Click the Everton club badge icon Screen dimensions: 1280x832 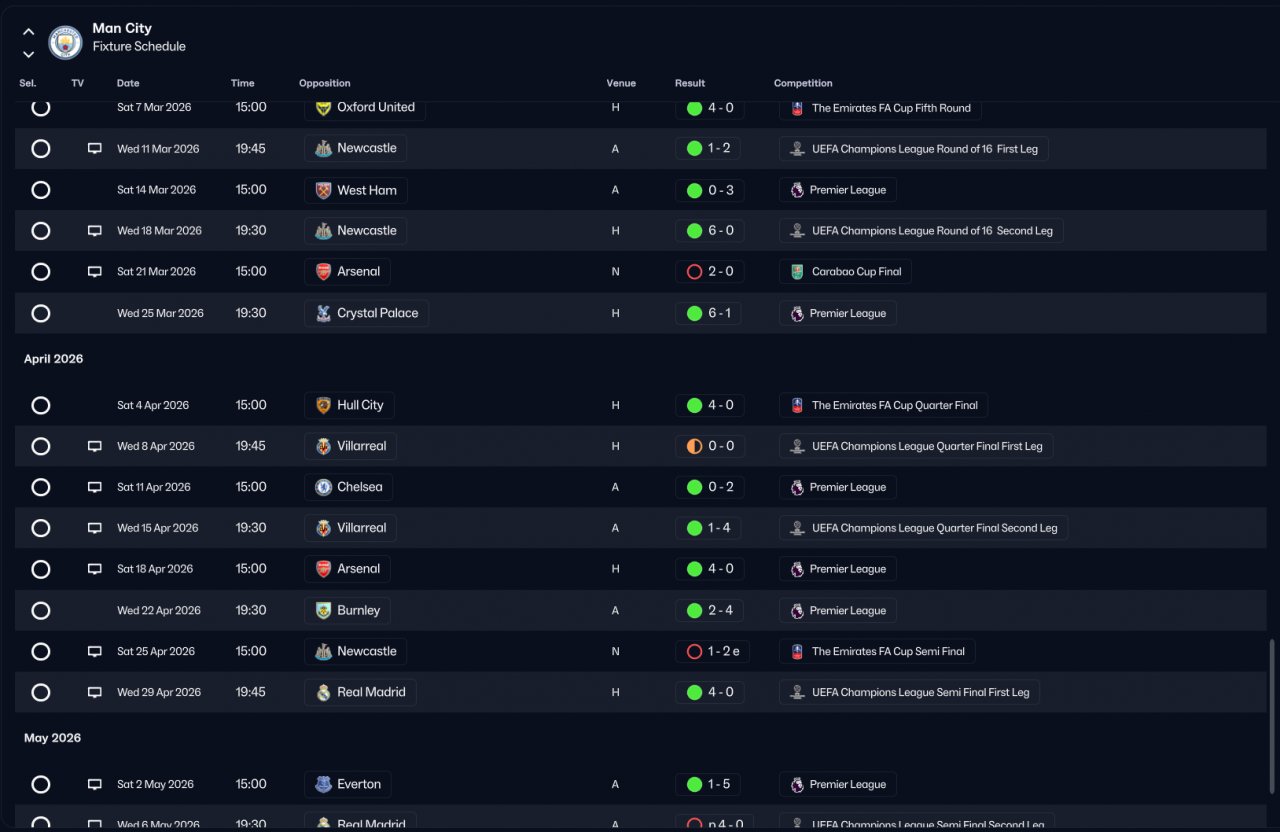coord(323,784)
